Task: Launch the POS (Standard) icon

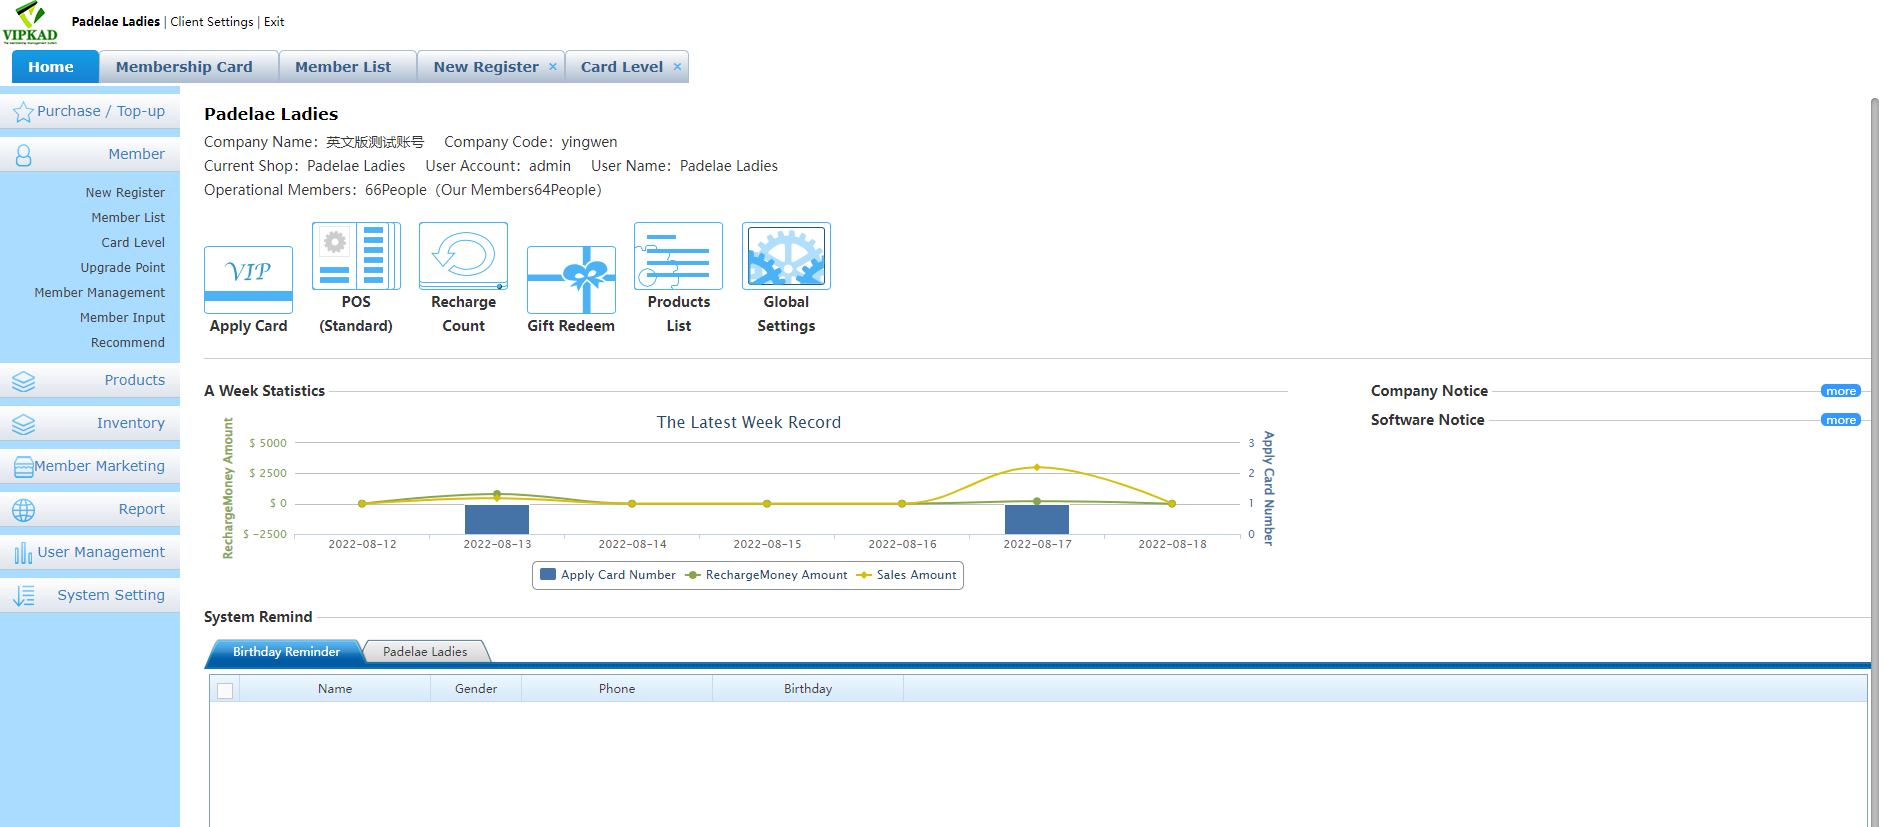Action: (356, 256)
